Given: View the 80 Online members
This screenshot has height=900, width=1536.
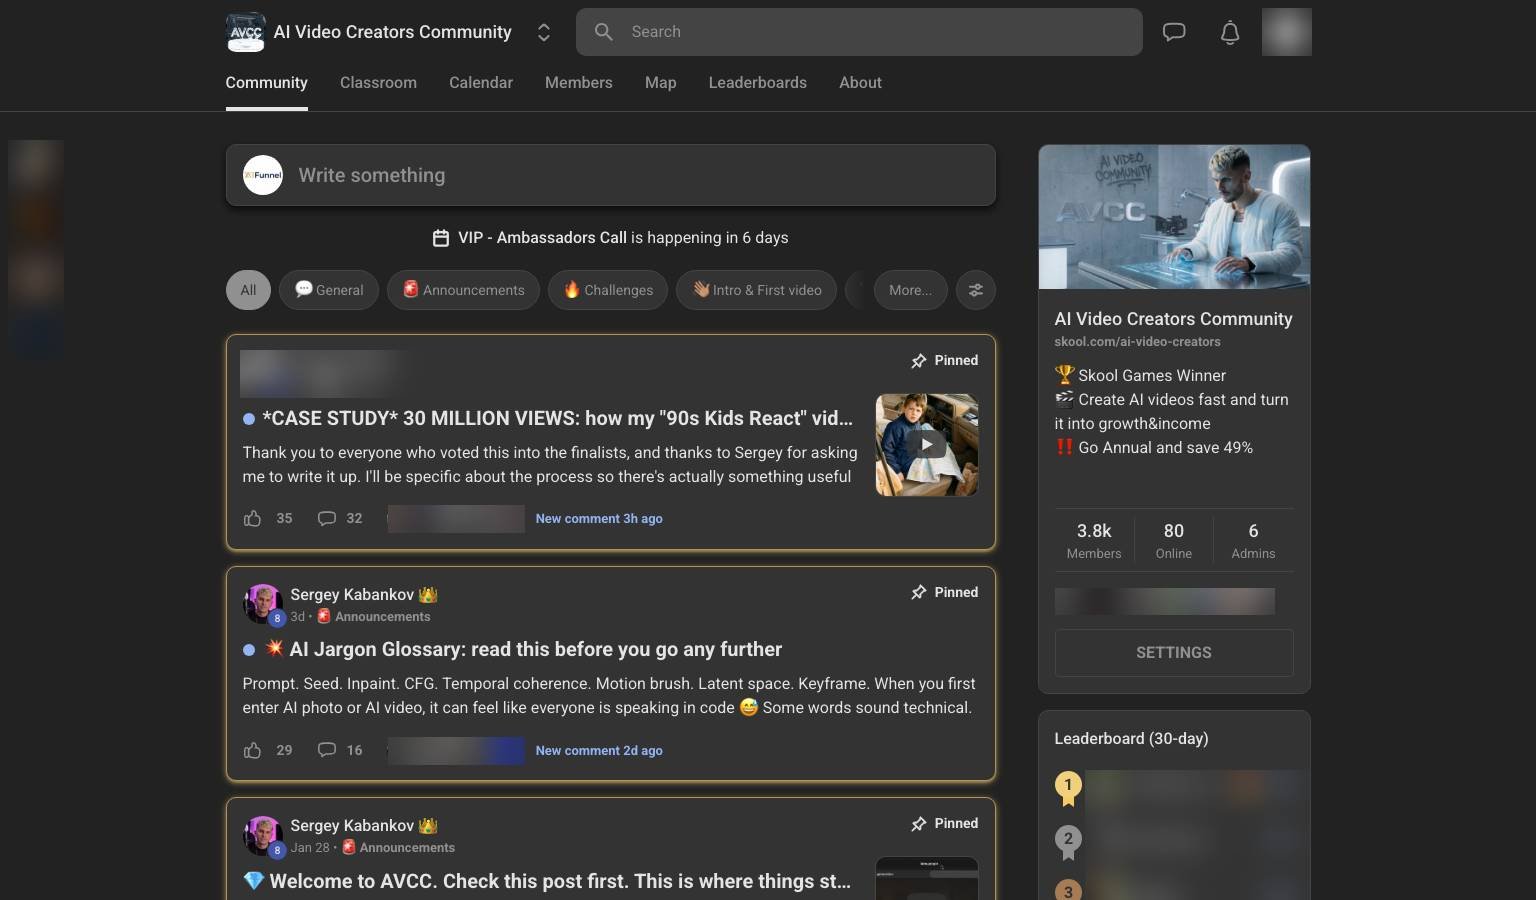Looking at the screenshot, I should pos(1174,540).
